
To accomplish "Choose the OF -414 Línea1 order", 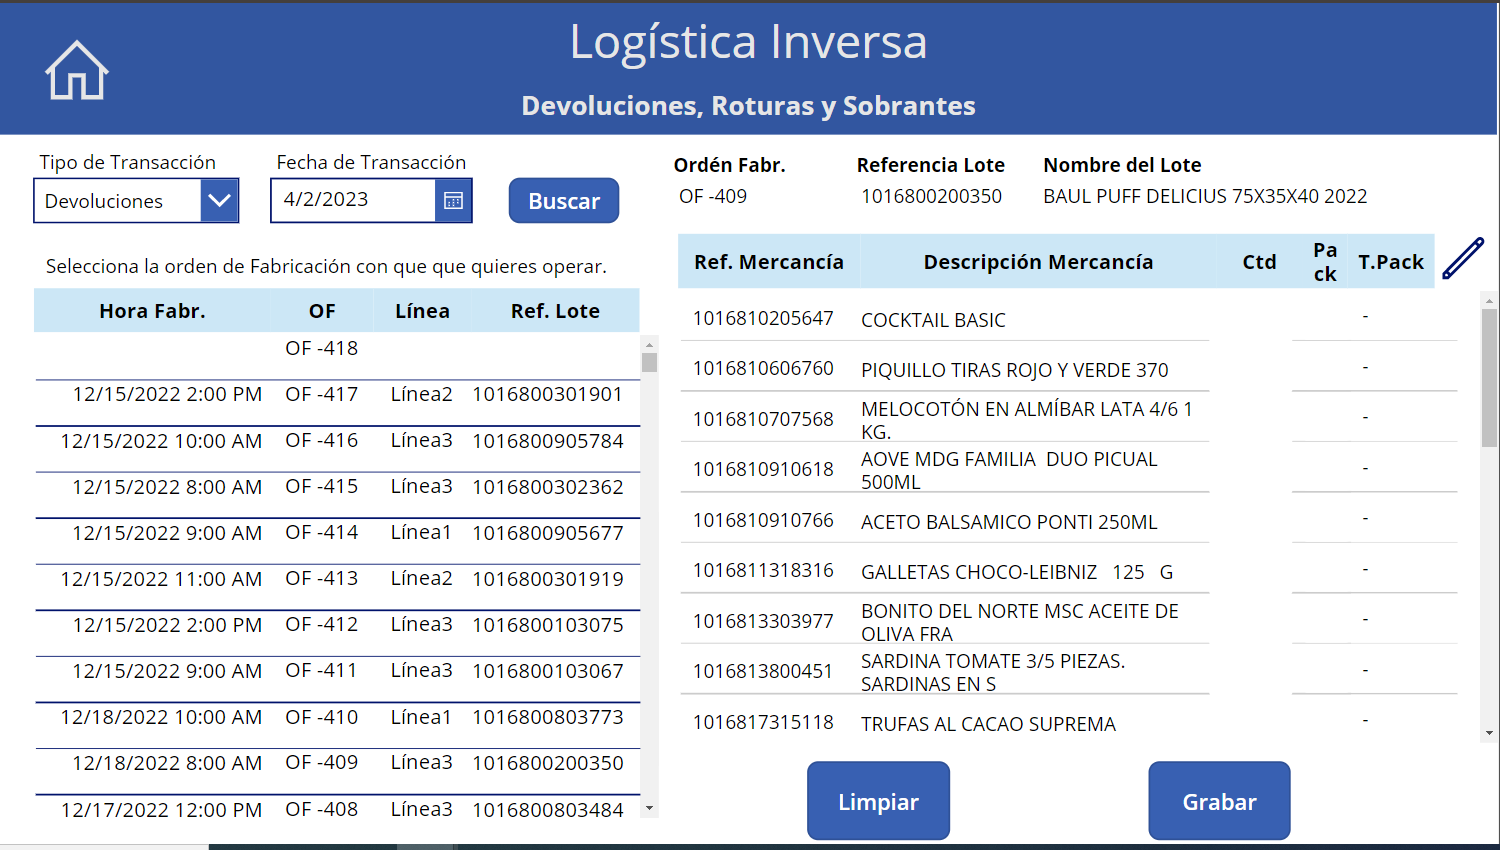I will tap(336, 533).
